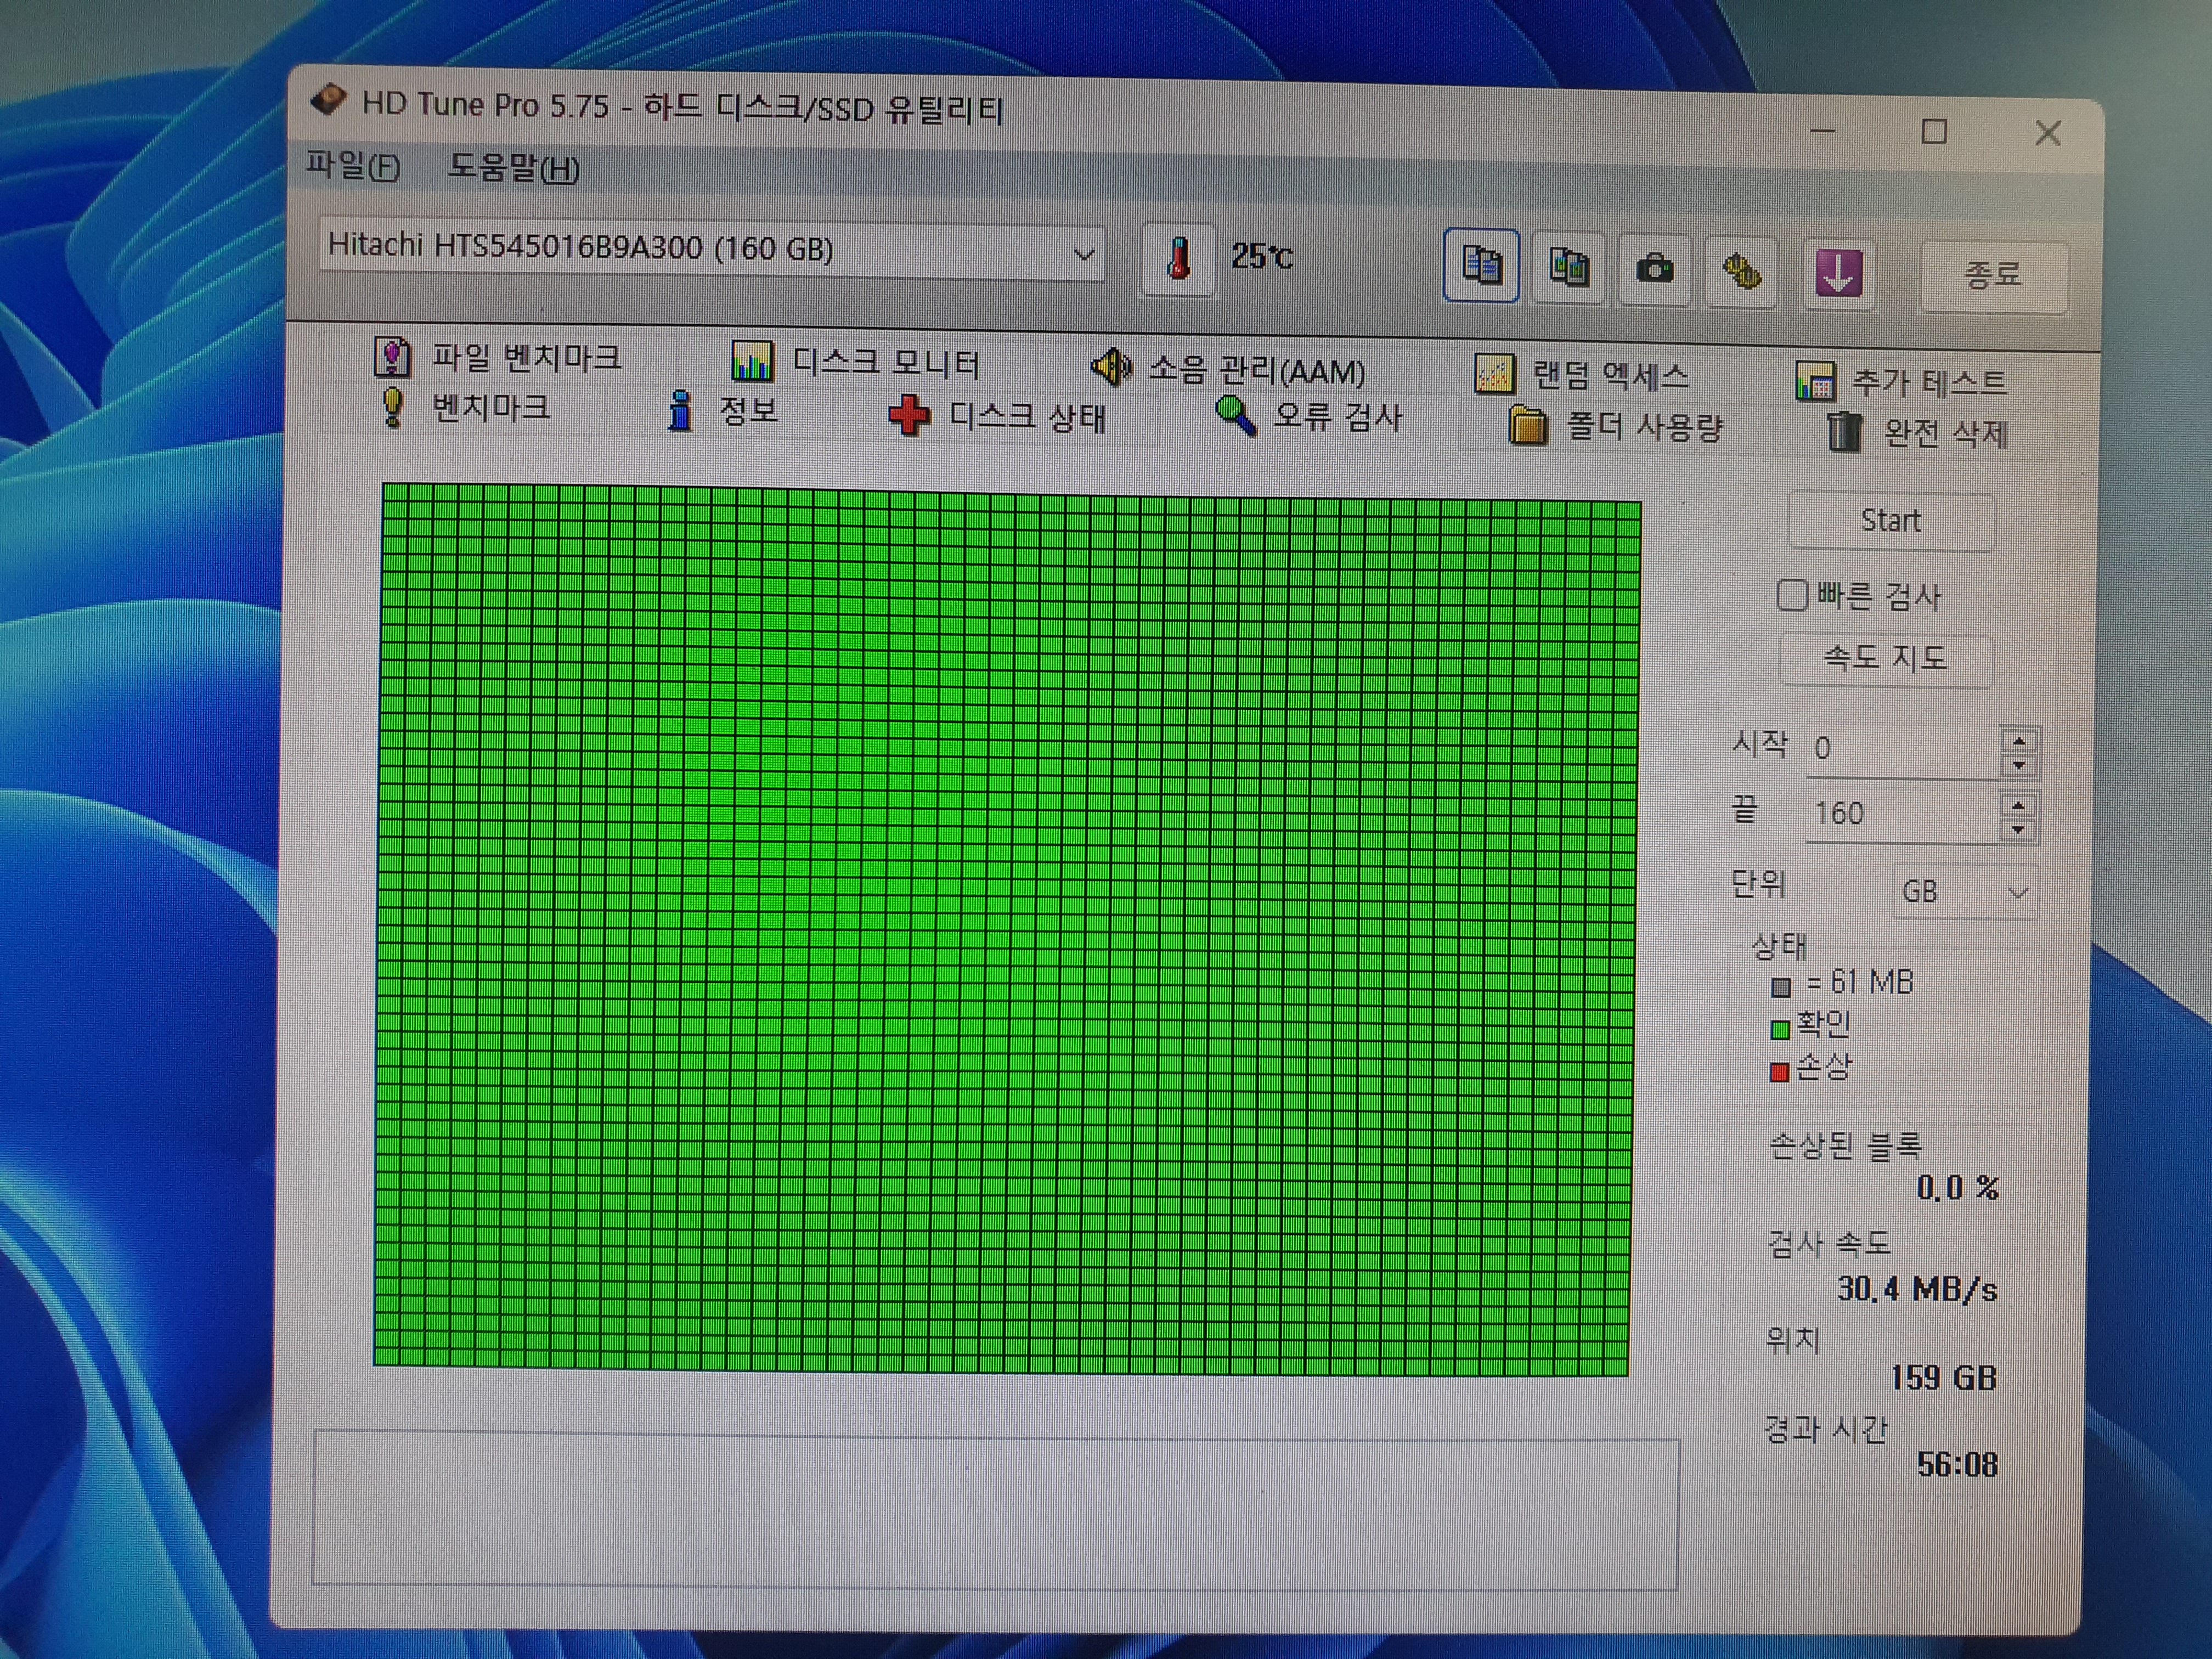Click the 56:08 elapsed time value
This screenshot has height=1659, width=2212.
tap(1956, 1465)
